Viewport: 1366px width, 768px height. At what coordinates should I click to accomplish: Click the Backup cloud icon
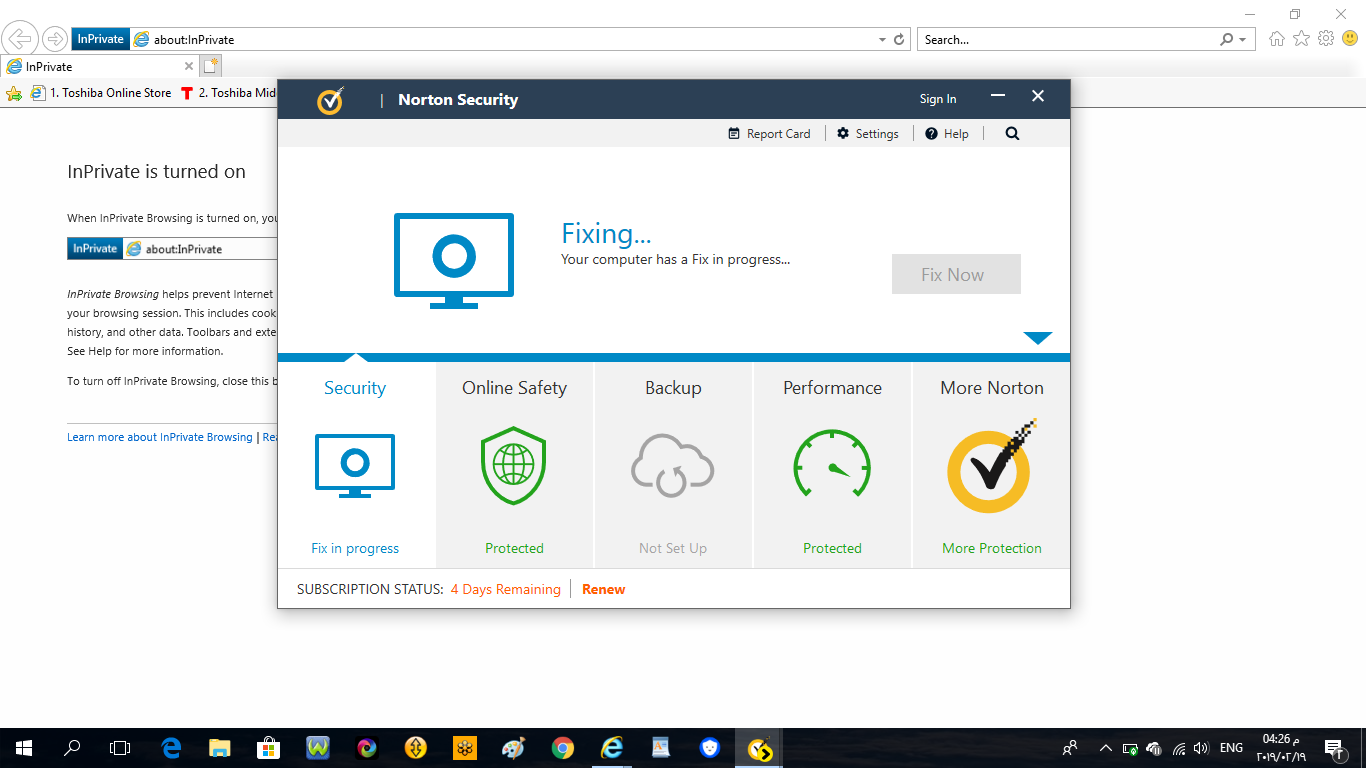click(673, 466)
